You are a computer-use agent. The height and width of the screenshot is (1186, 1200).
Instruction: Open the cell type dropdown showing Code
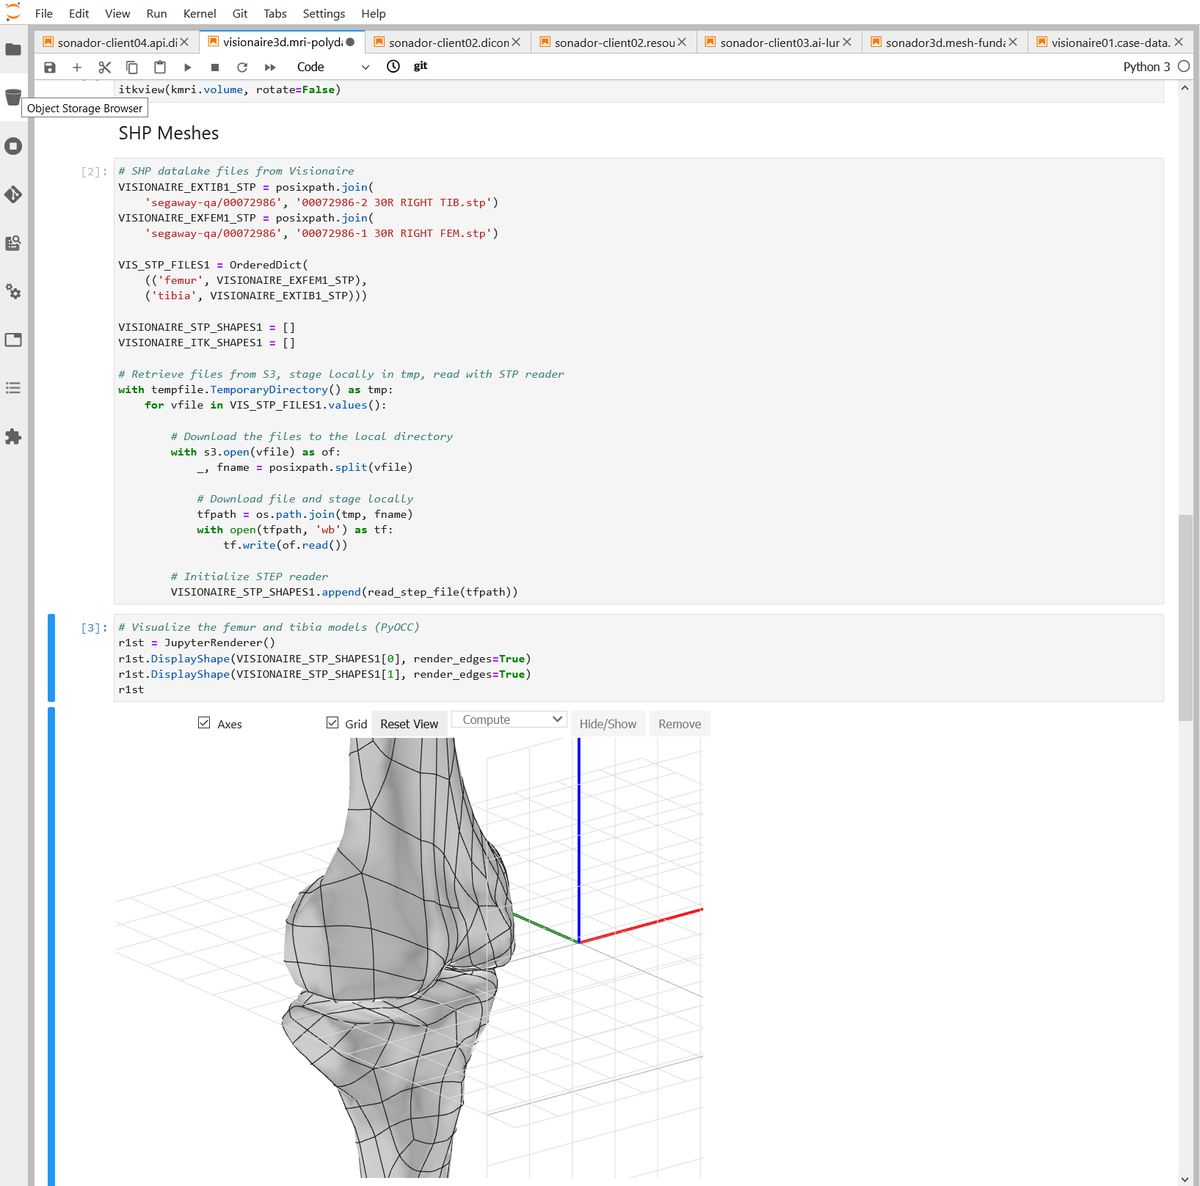[x=330, y=66]
